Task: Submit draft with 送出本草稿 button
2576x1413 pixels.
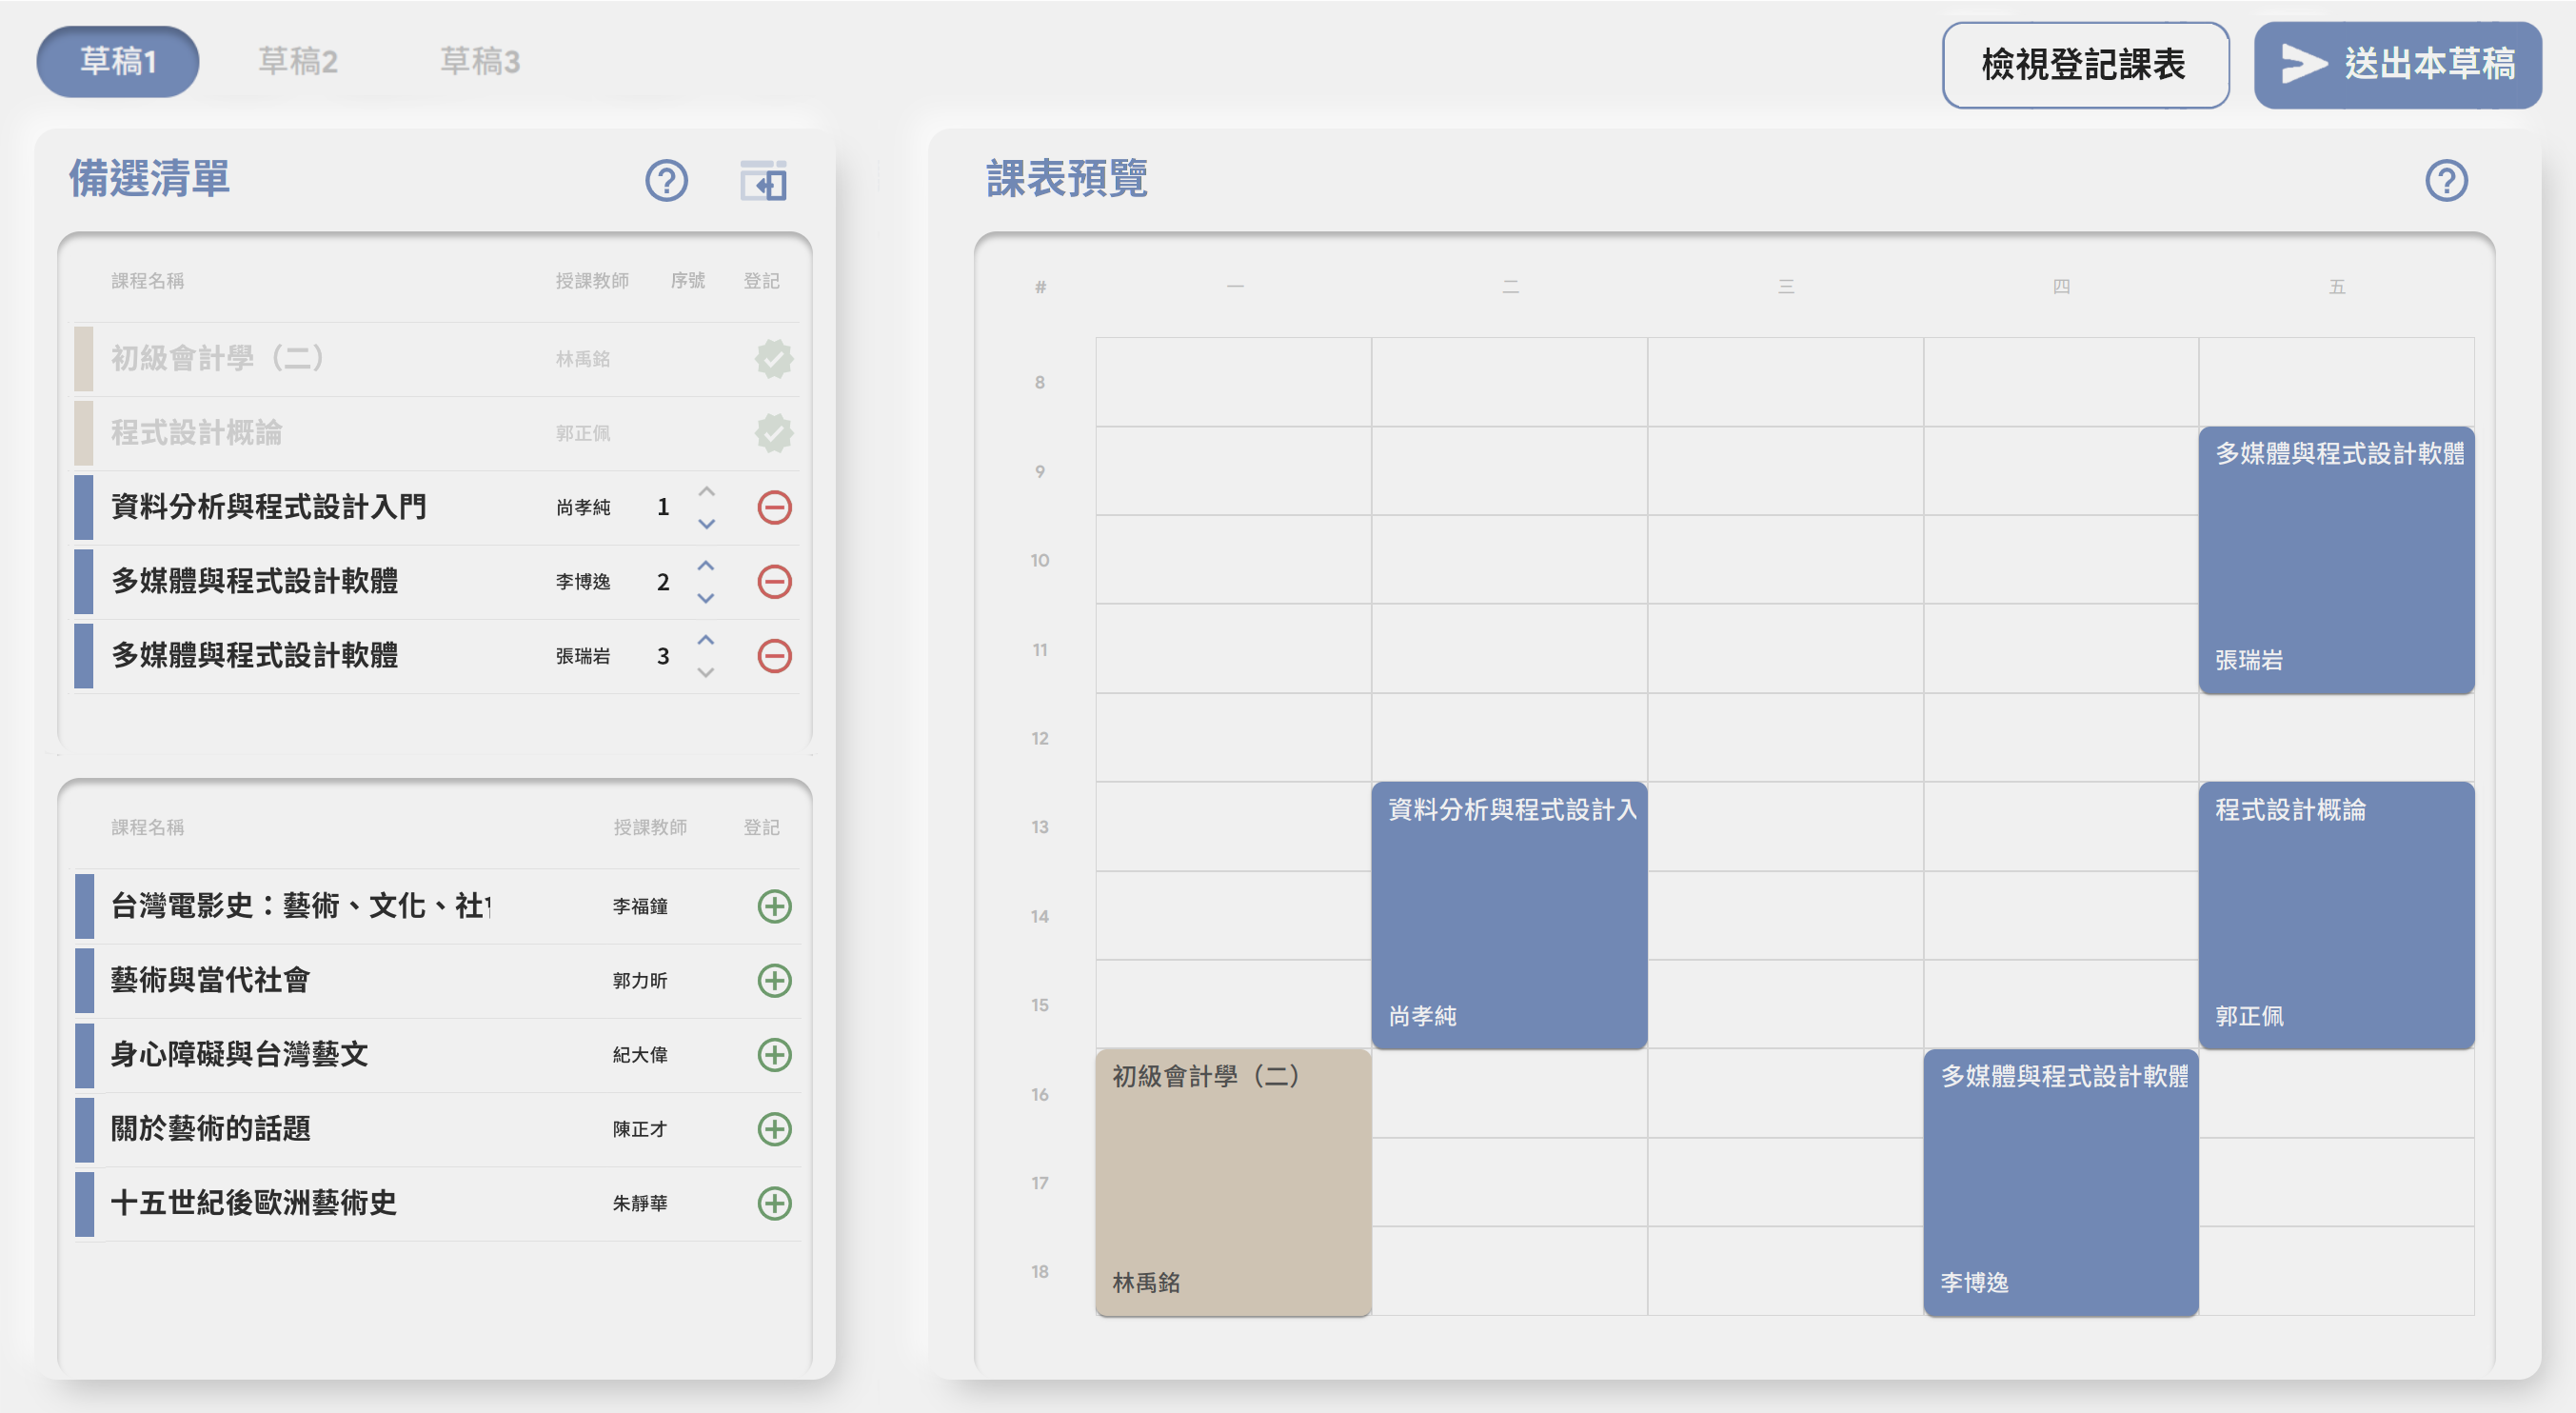Action: point(2397,65)
